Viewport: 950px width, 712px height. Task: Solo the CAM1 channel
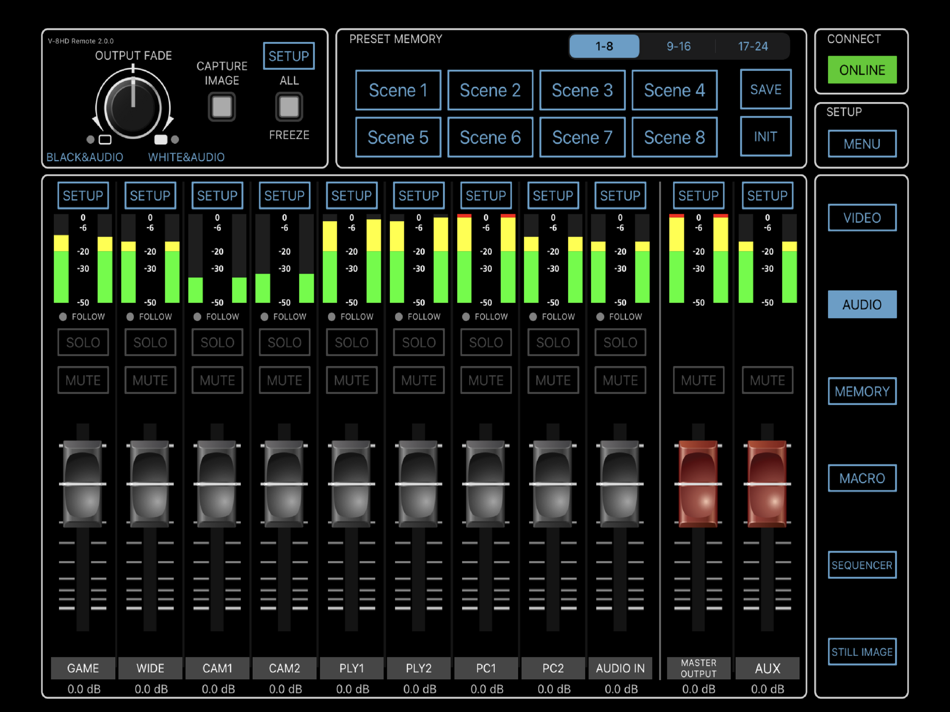217,342
